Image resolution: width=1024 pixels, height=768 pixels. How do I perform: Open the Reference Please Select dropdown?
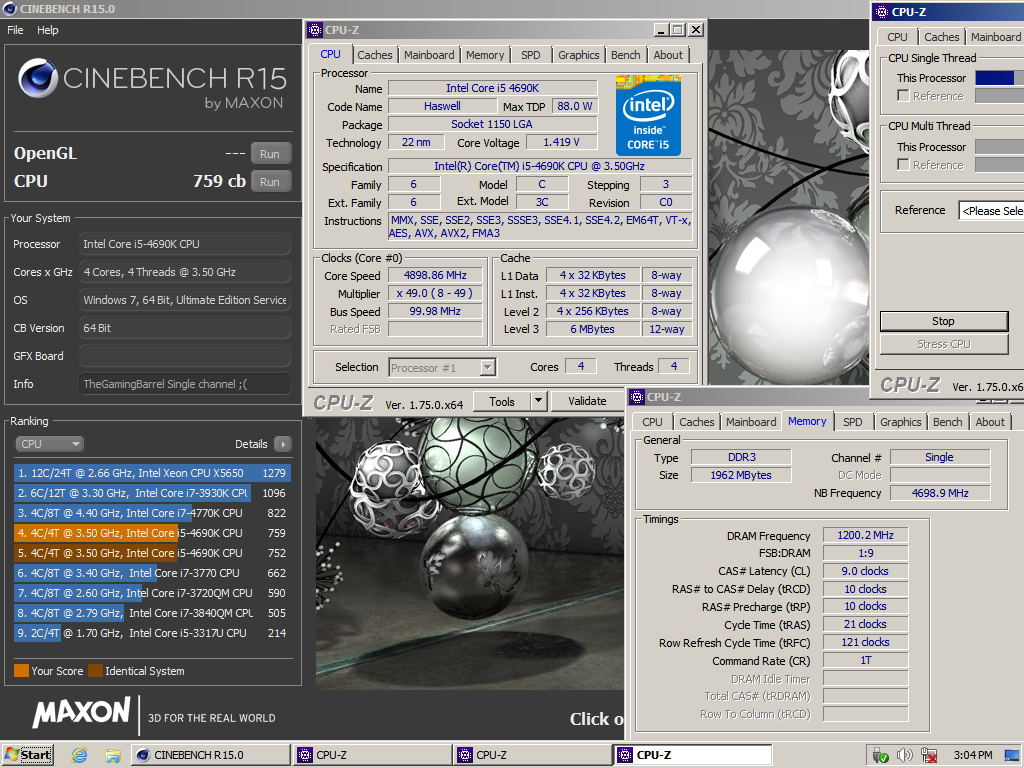(x=991, y=211)
